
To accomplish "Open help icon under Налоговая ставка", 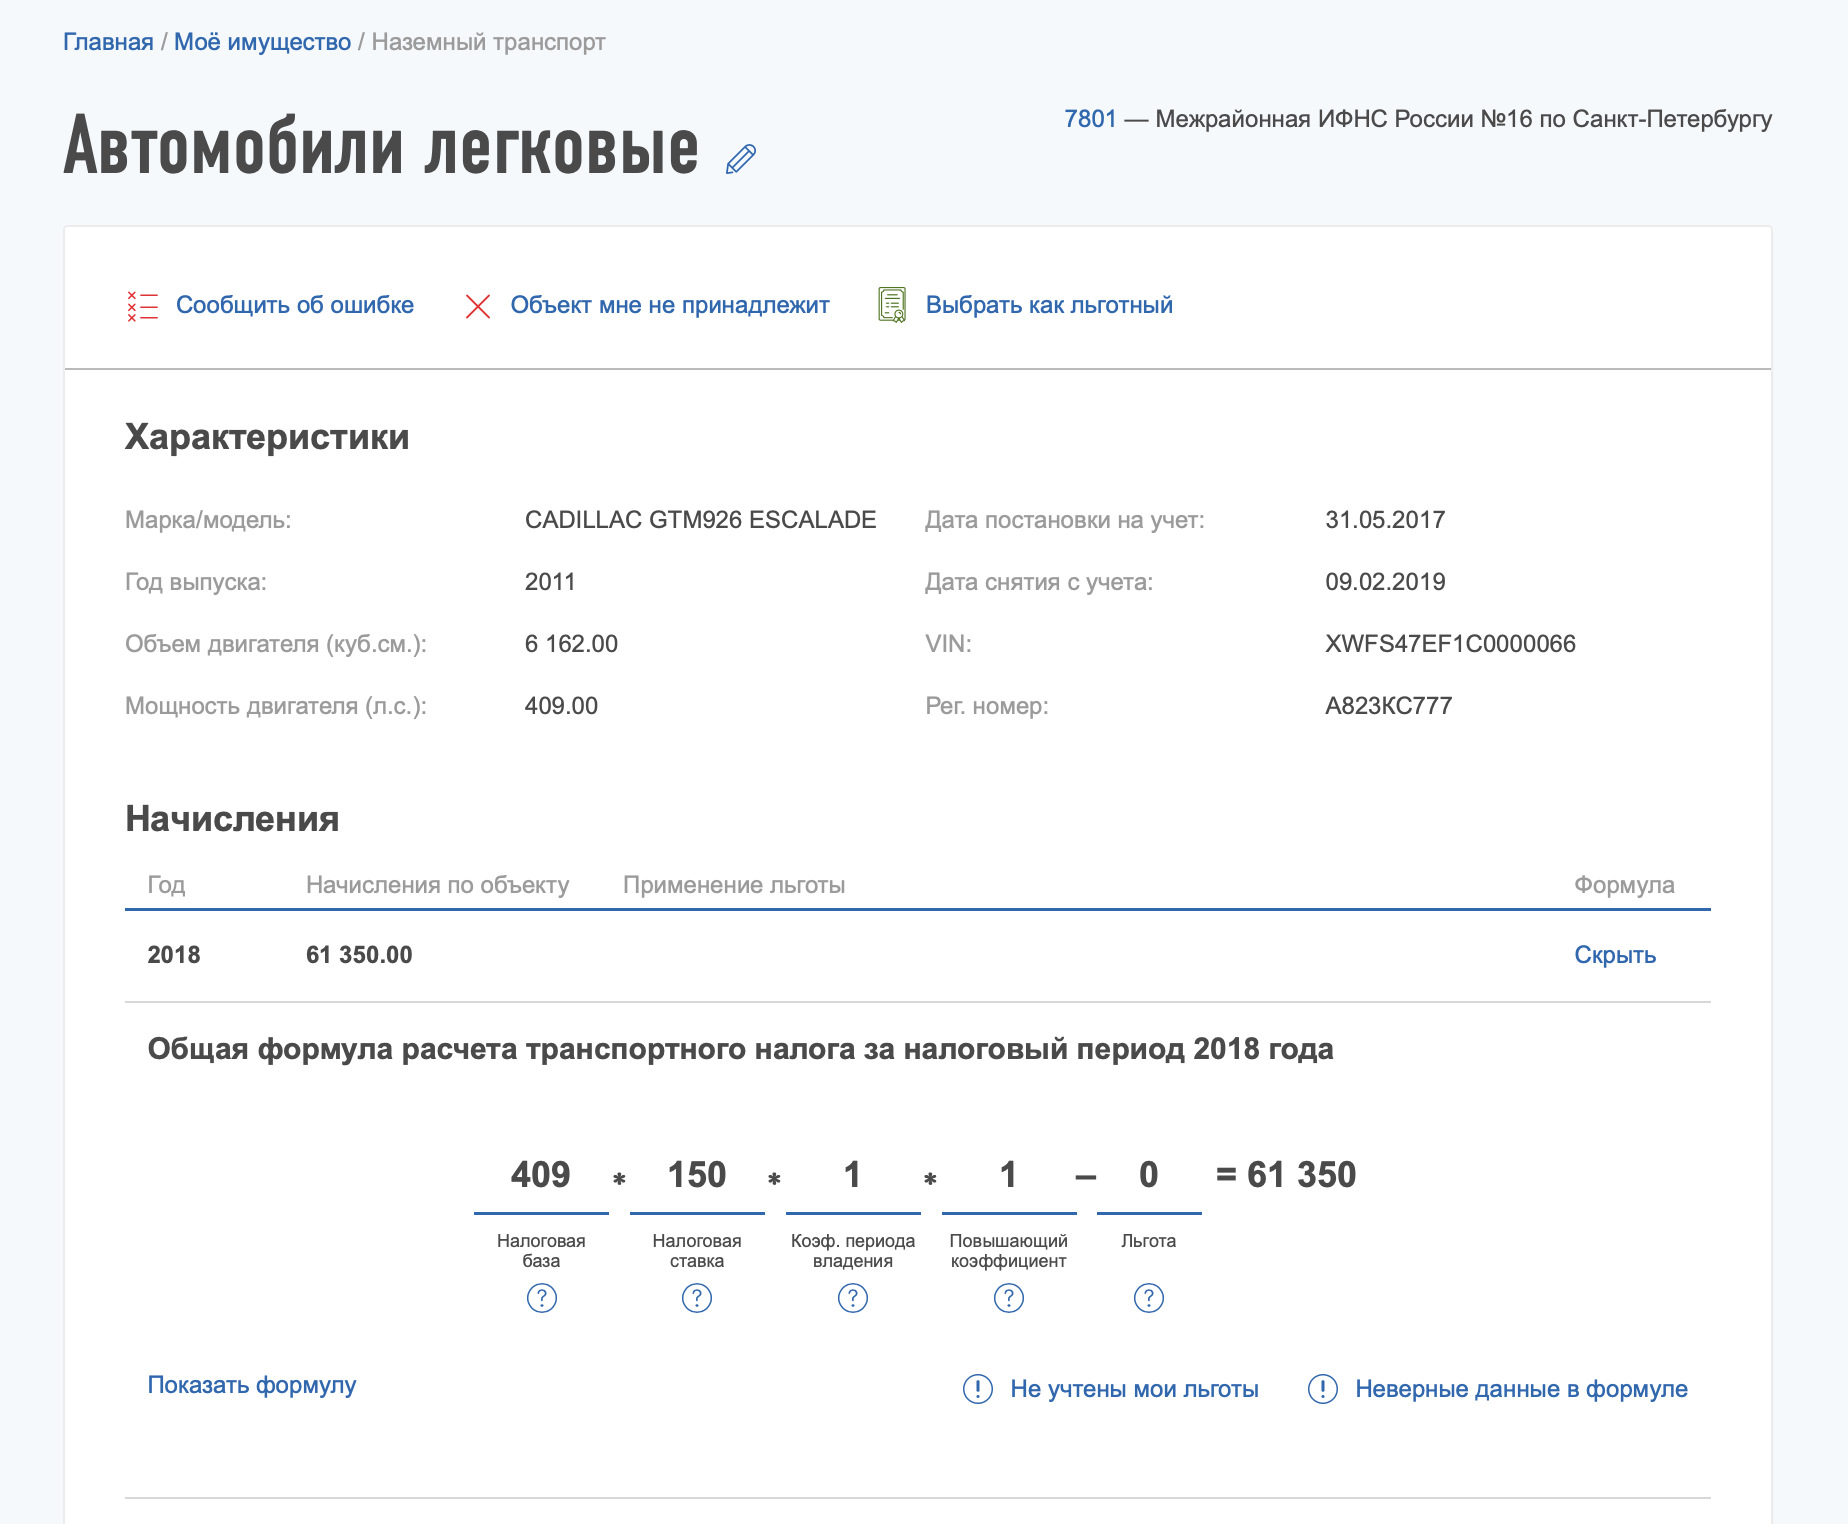I will click(x=697, y=1298).
